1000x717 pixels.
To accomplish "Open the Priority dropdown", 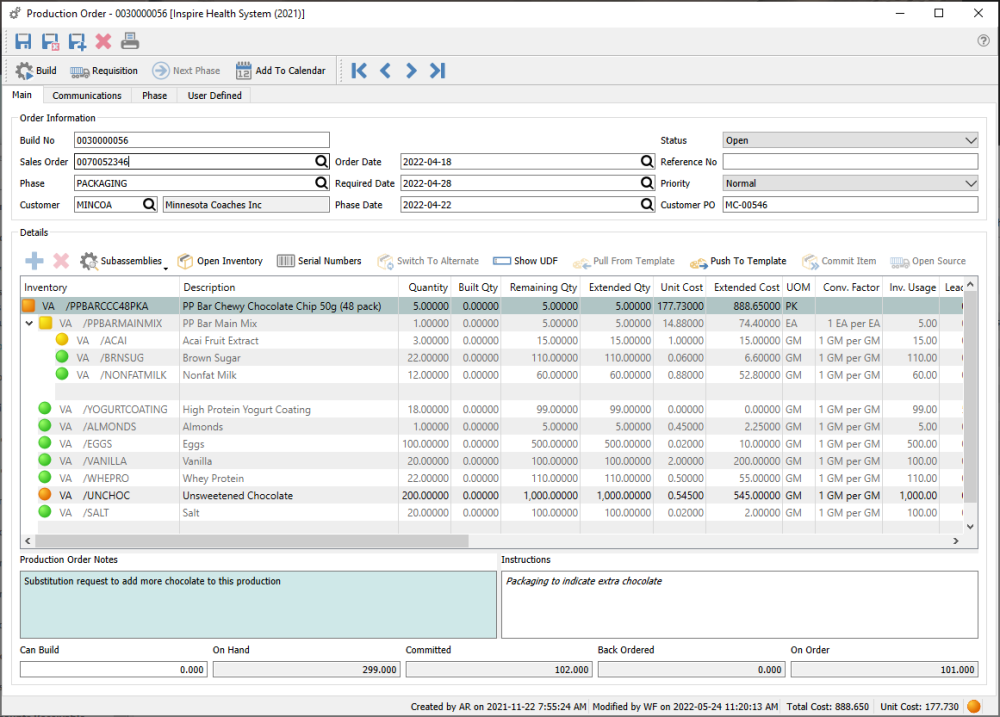I will coord(970,184).
